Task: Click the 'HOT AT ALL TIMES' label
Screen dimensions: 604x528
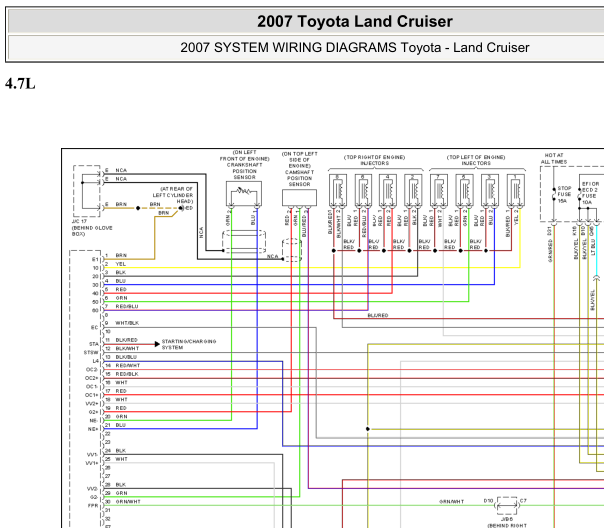Action: [x=554, y=159]
